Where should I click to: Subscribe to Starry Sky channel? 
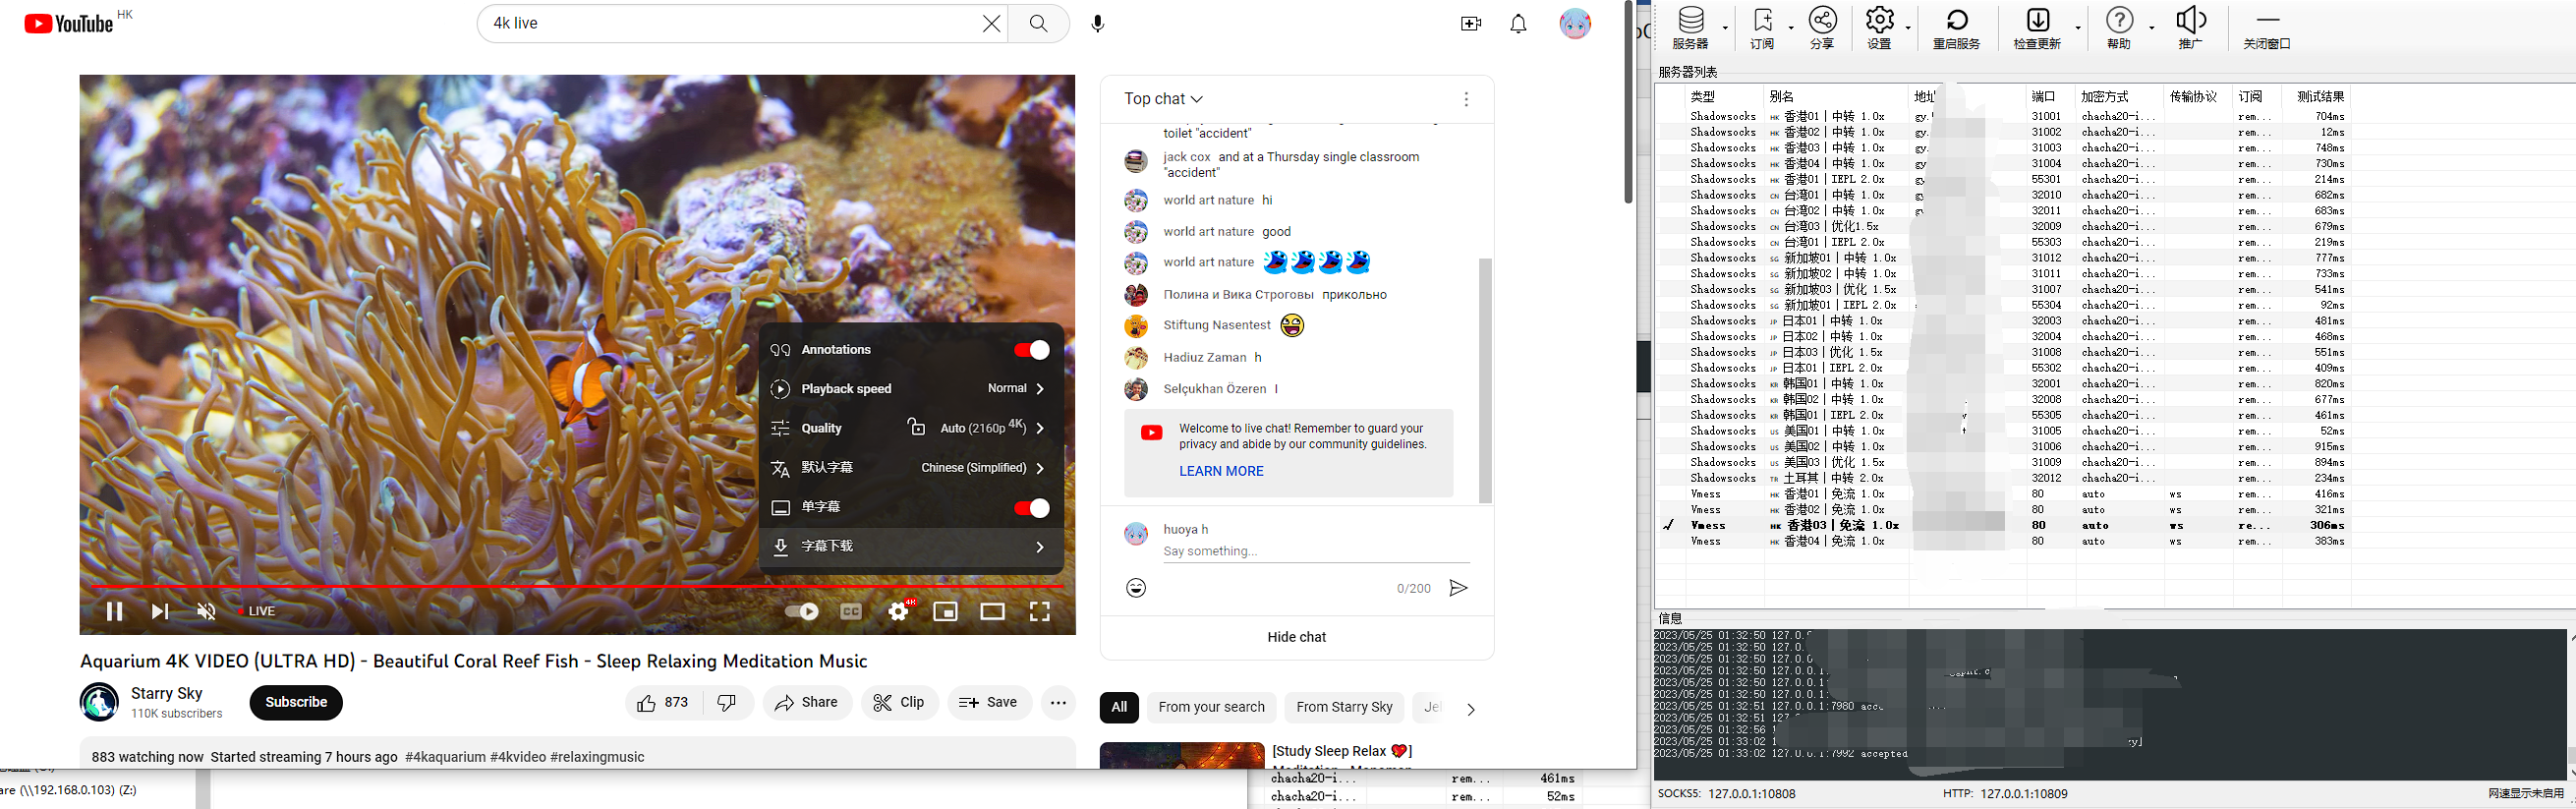pos(296,702)
